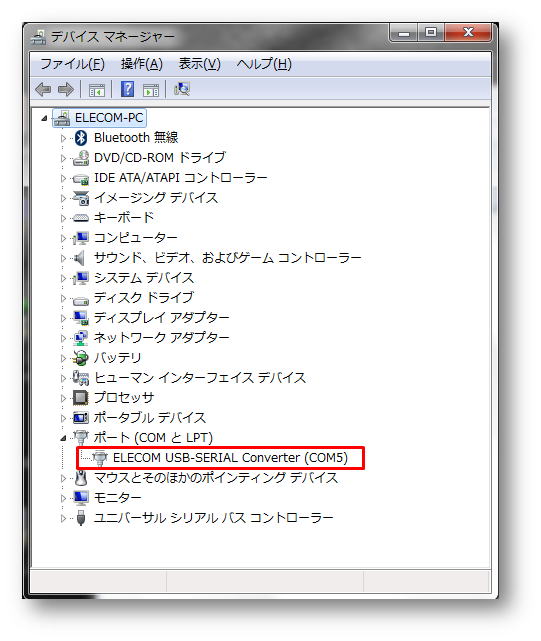The width and height of the screenshot is (541, 641).
Task: Collapse the ポート (COM と LPT) node
Action: pos(63,439)
